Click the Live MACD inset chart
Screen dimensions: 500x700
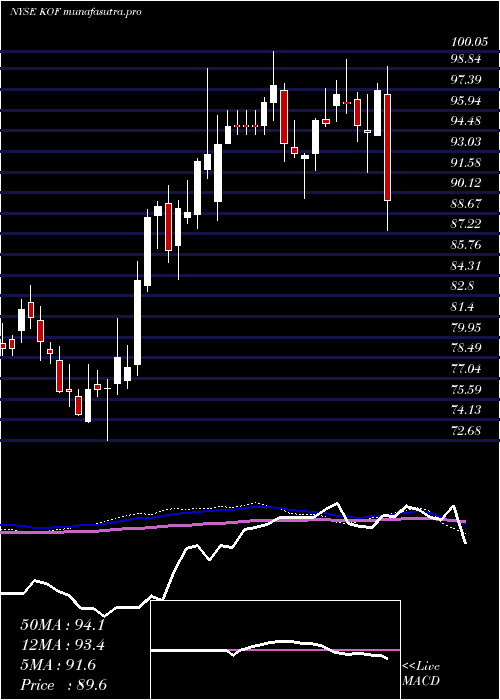tap(276, 650)
